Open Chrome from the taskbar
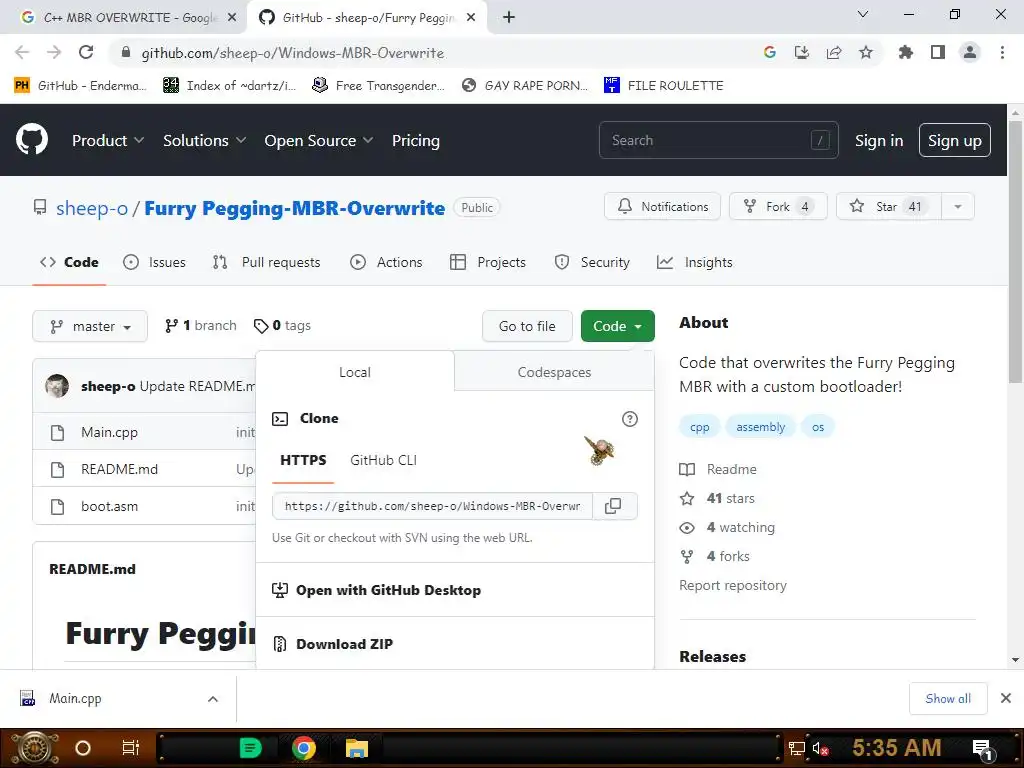 click(304, 748)
